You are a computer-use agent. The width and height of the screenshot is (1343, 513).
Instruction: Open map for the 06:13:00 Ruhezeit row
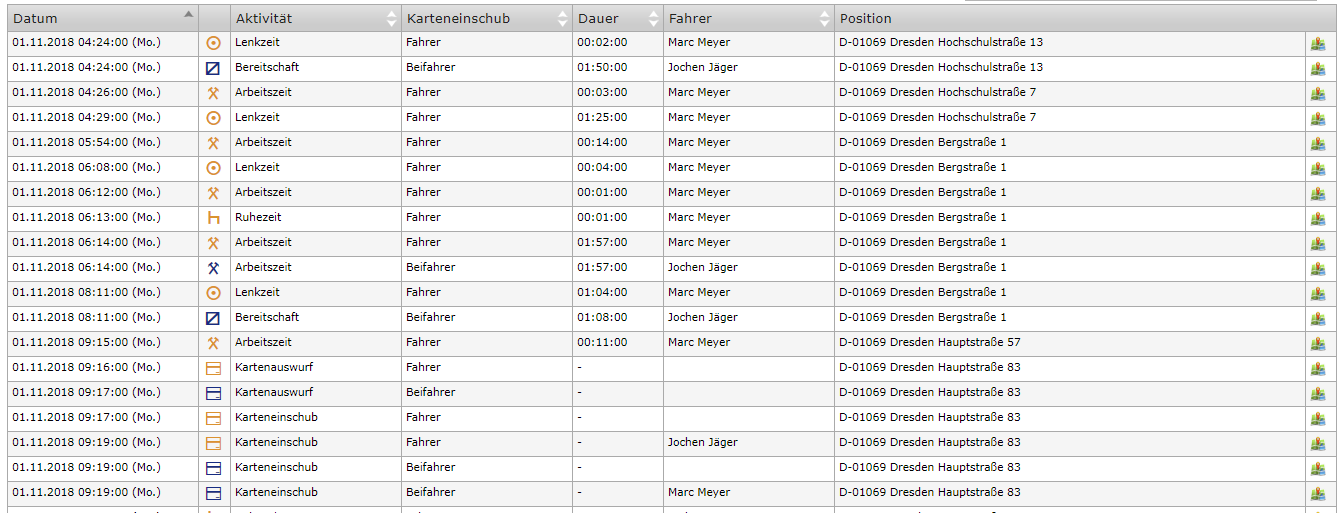click(x=1318, y=218)
